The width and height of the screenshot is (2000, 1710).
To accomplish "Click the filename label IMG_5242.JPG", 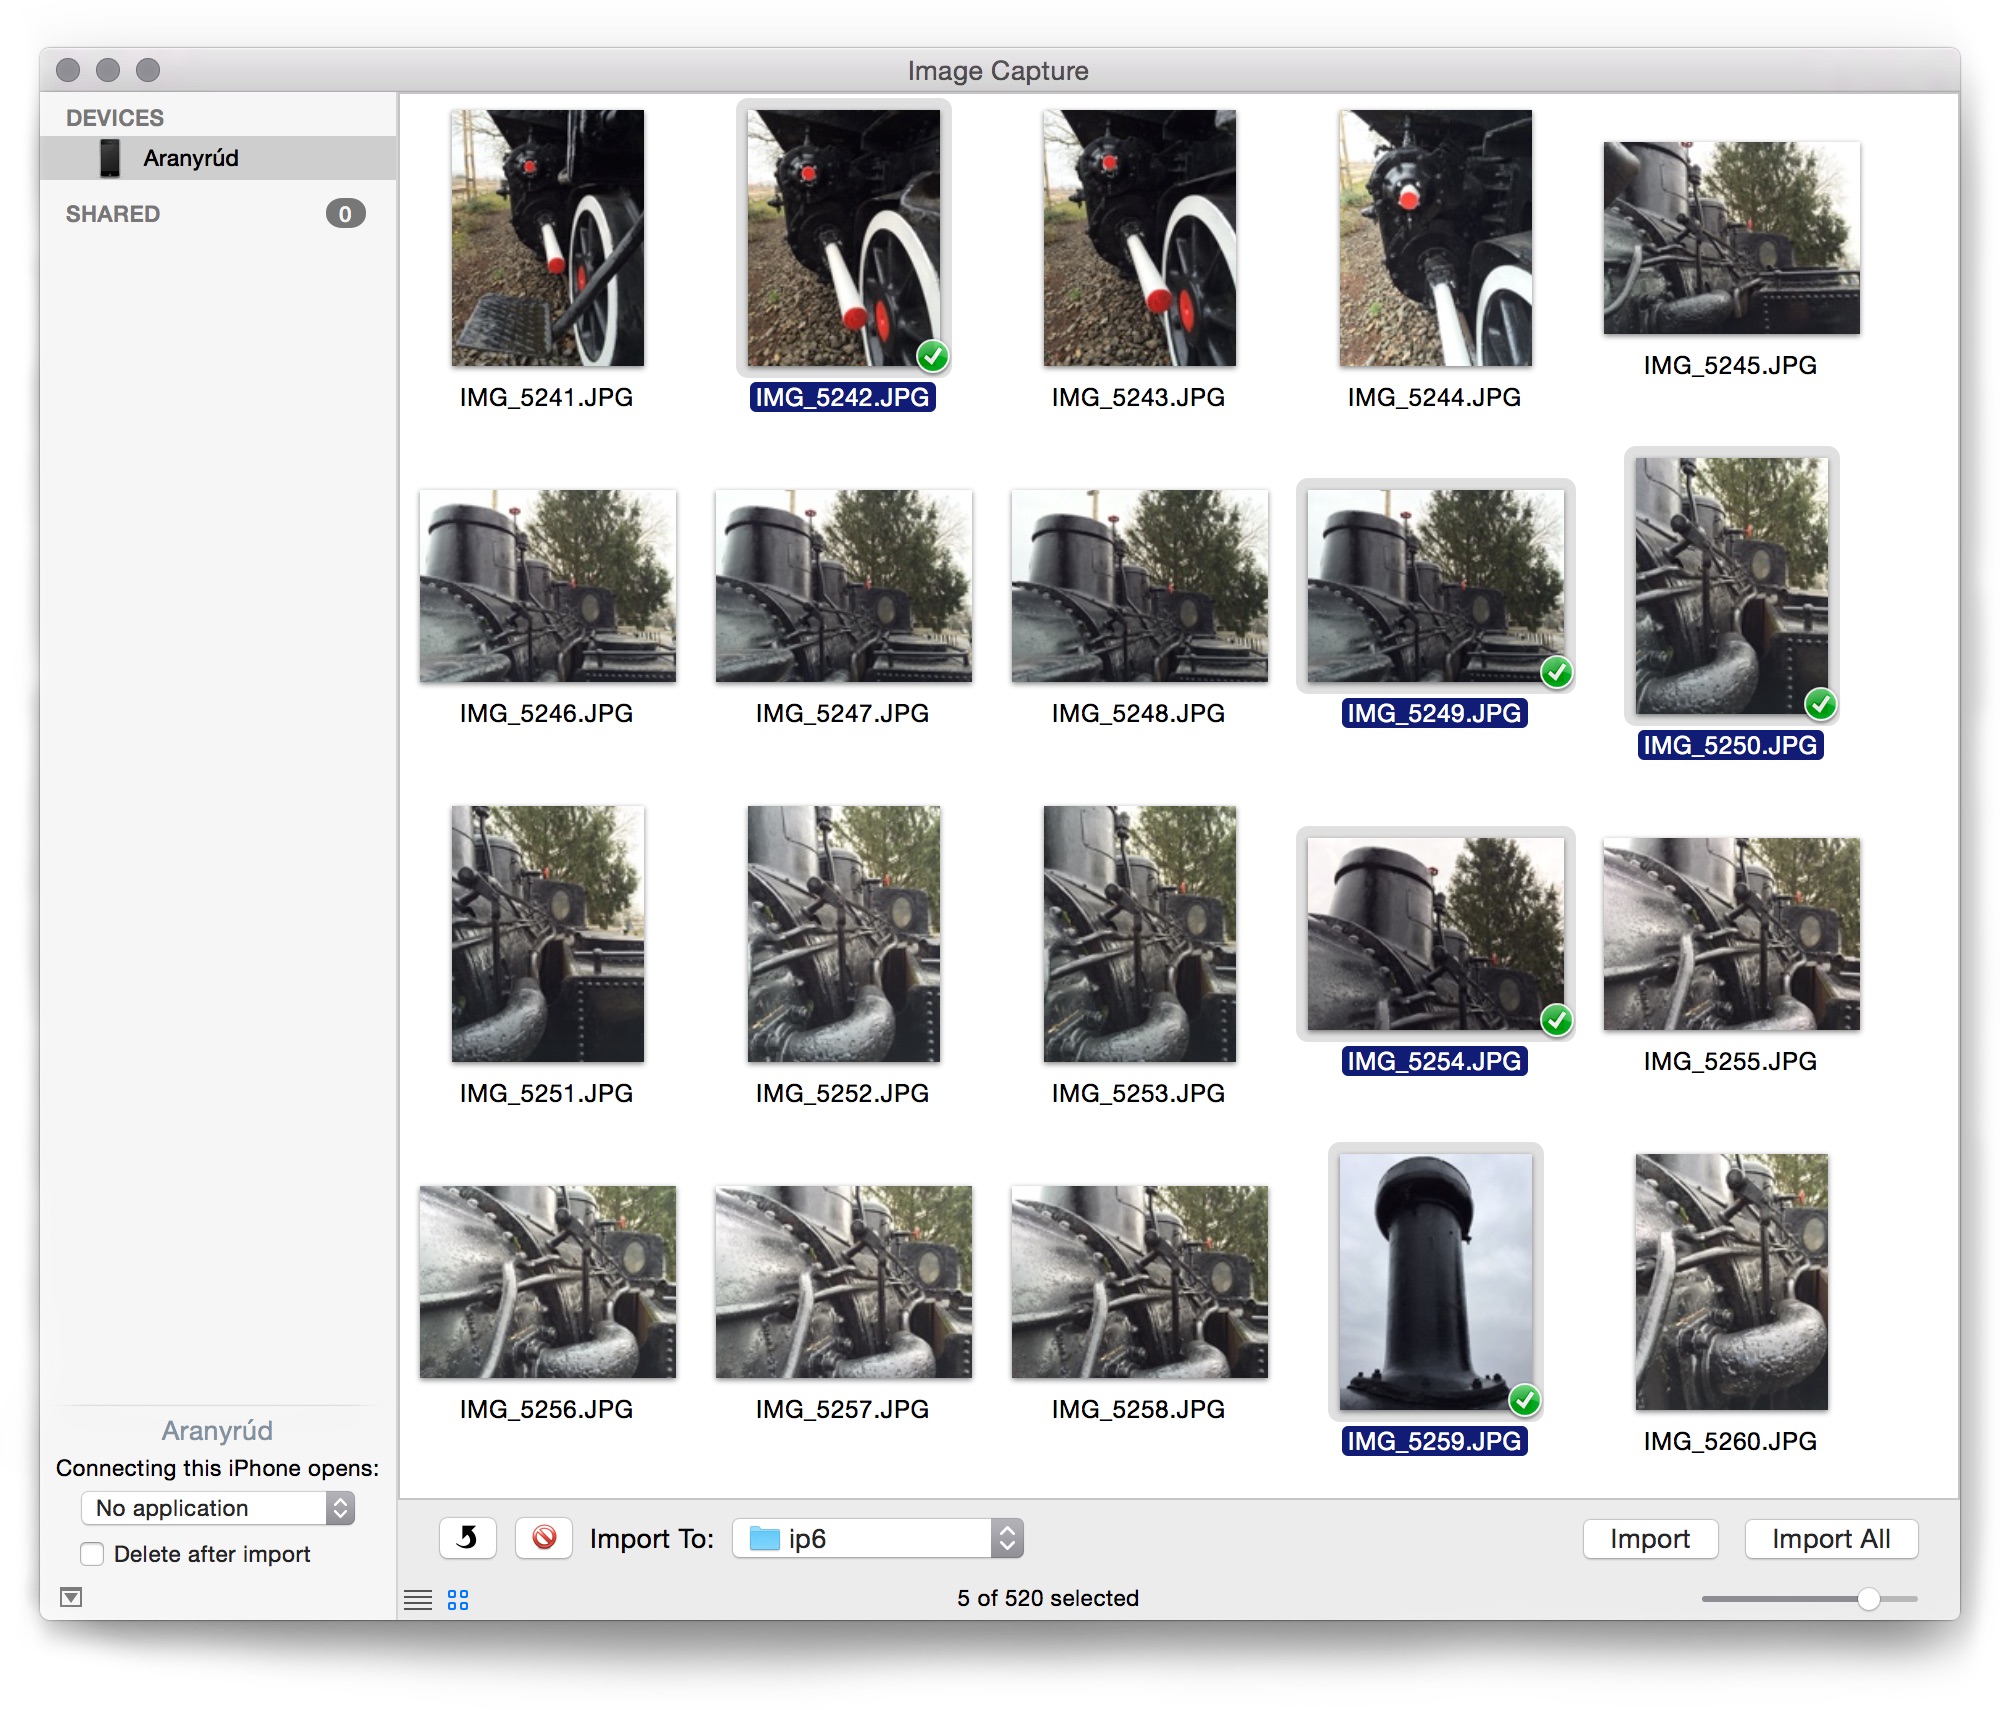I will (x=843, y=397).
